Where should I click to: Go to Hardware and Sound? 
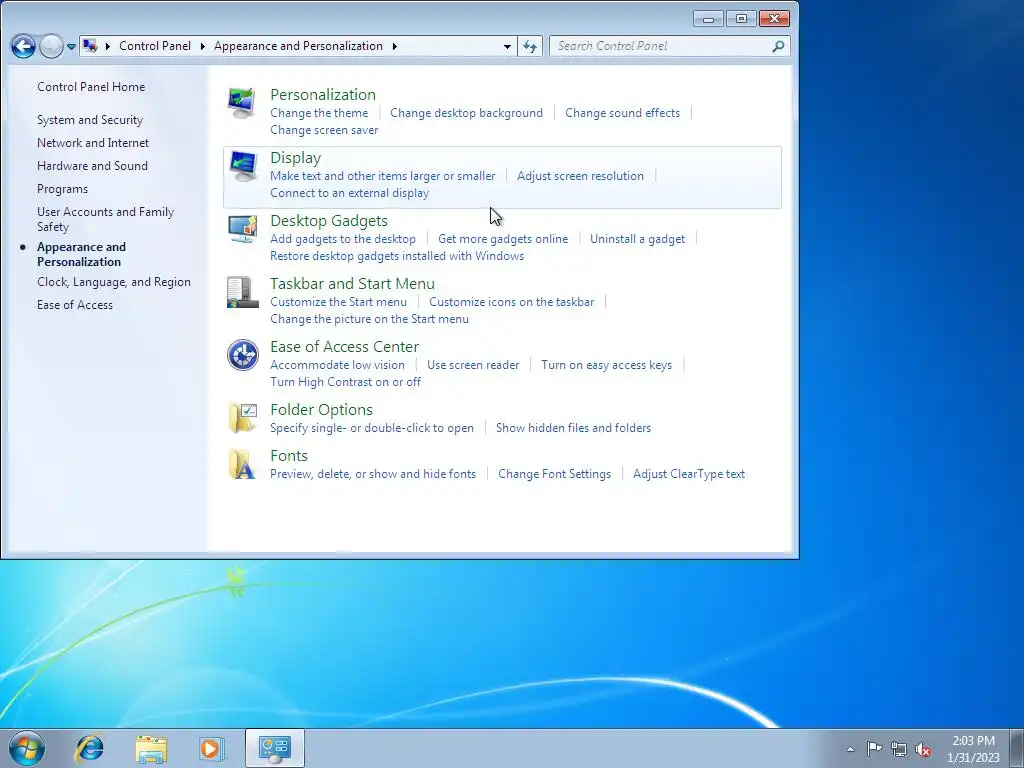(x=92, y=166)
